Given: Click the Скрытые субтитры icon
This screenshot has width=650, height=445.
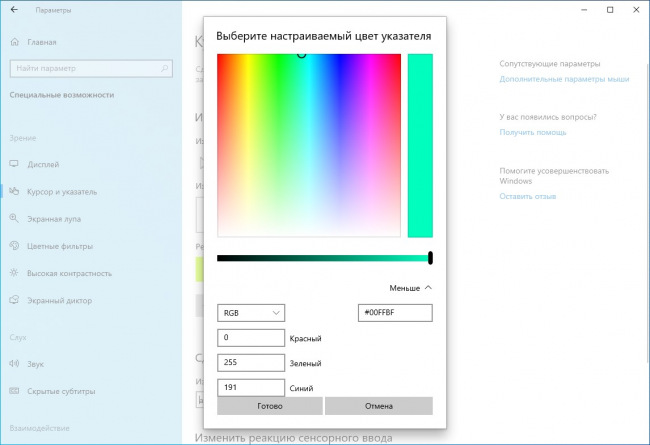Looking at the screenshot, I should pos(14,391).
